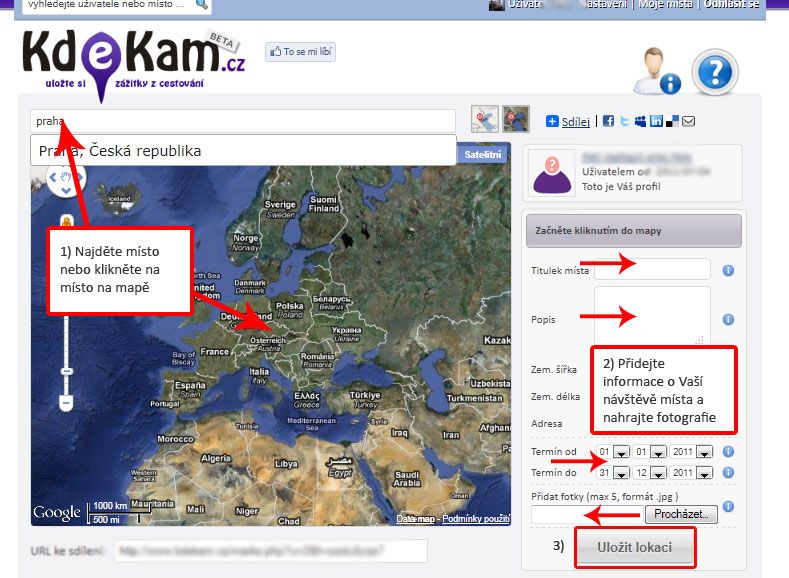Image resolution: width=789 pixels, height=578 pixels.
Task: Share on MySpace icon
Action: pos(640,121)
